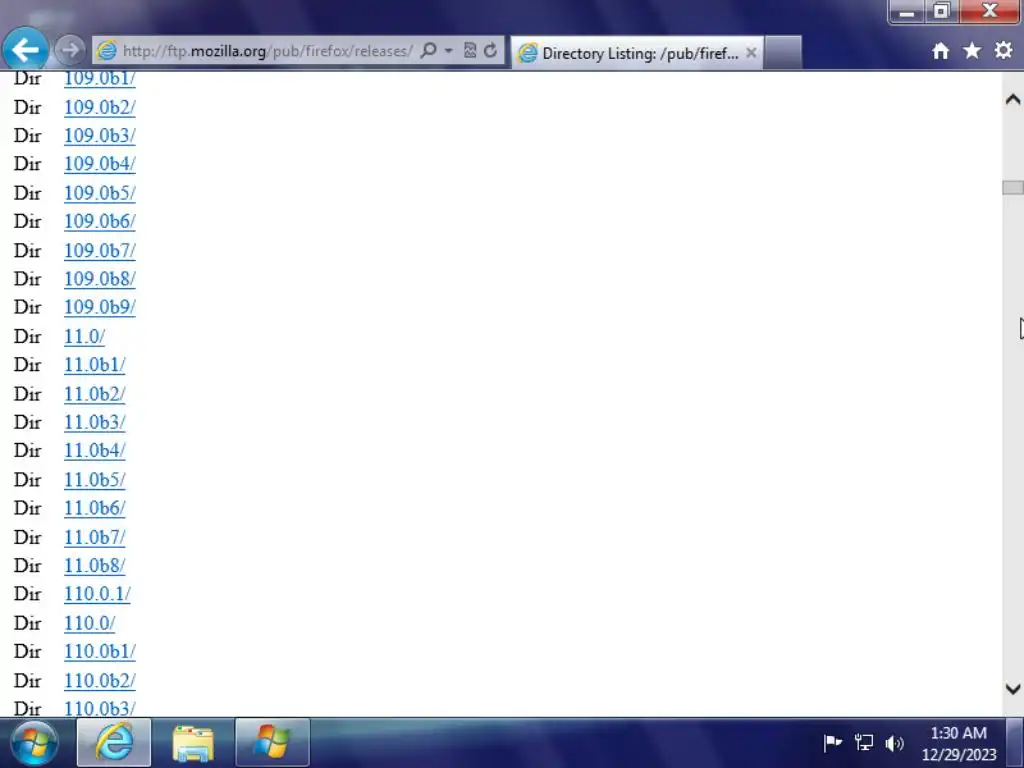Open the 11.0b7/ directory link
The height and width of the screenshot is (768, 1024).
[95, 537]
